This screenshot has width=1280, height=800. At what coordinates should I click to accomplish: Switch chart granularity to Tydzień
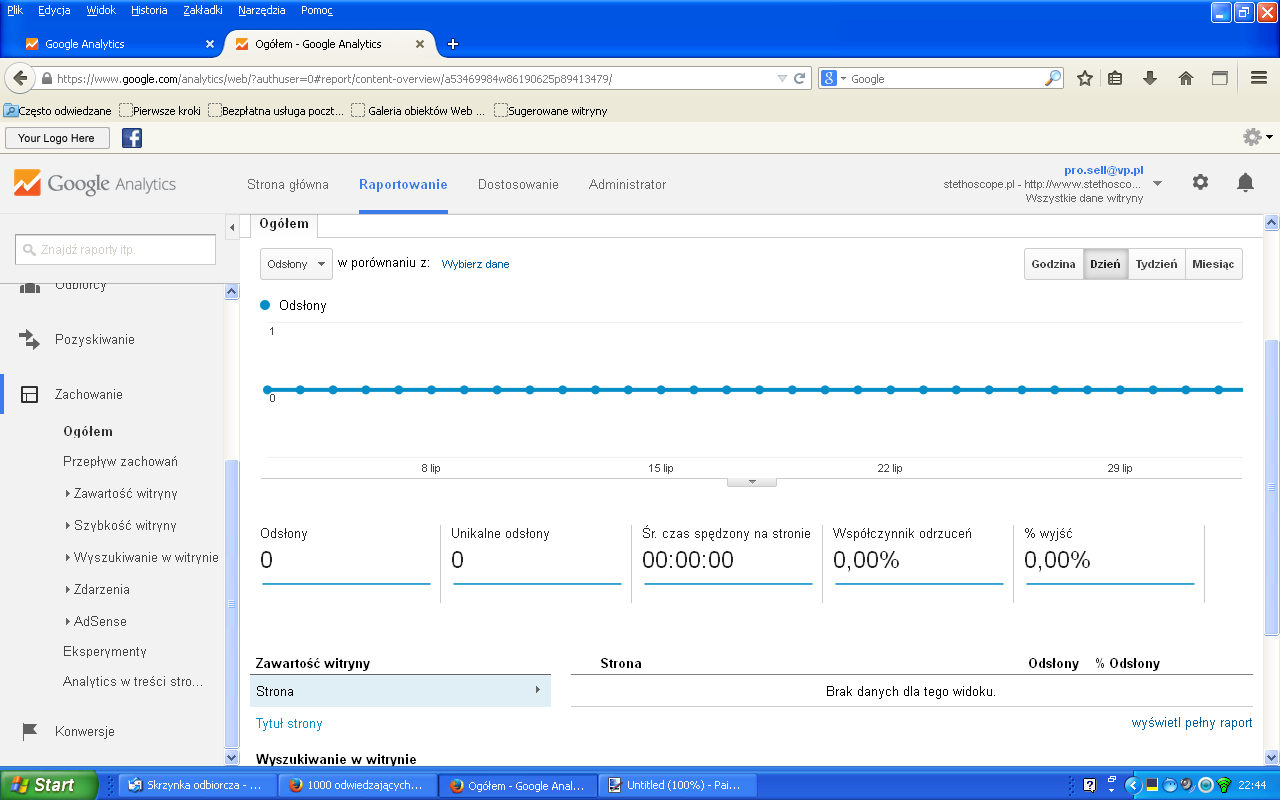click(x=1157, y=264)
